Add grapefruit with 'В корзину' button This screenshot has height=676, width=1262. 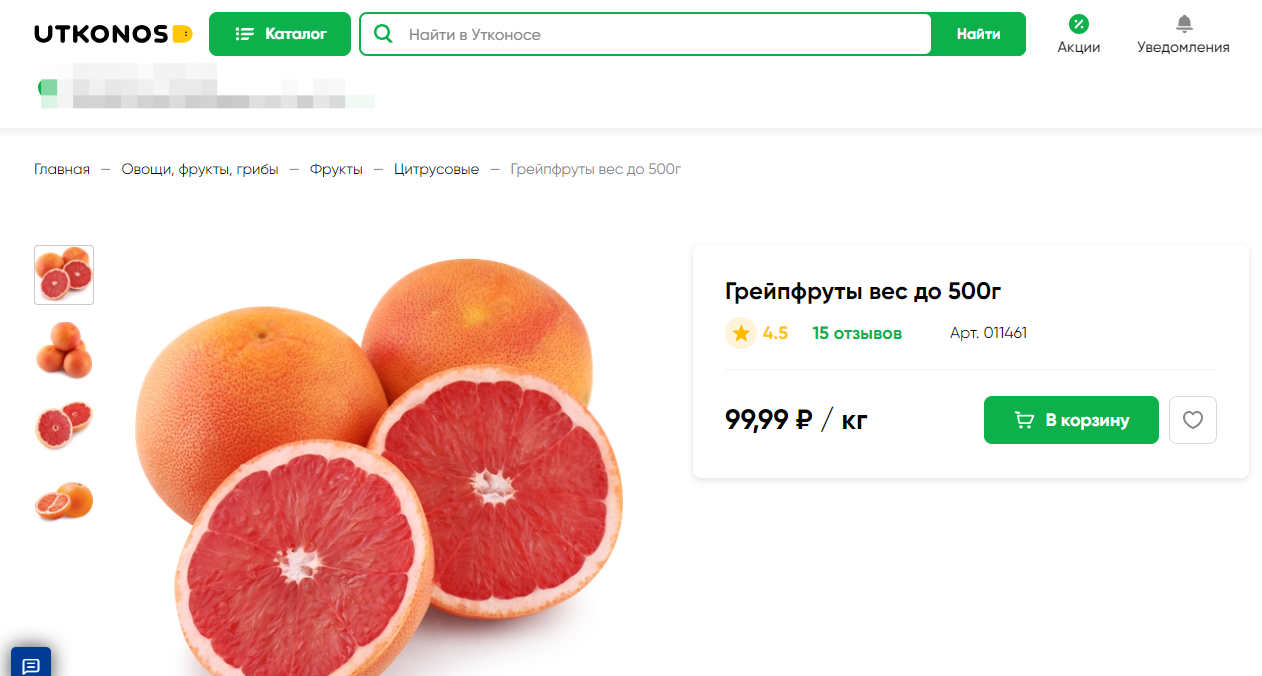[1071, 420]
